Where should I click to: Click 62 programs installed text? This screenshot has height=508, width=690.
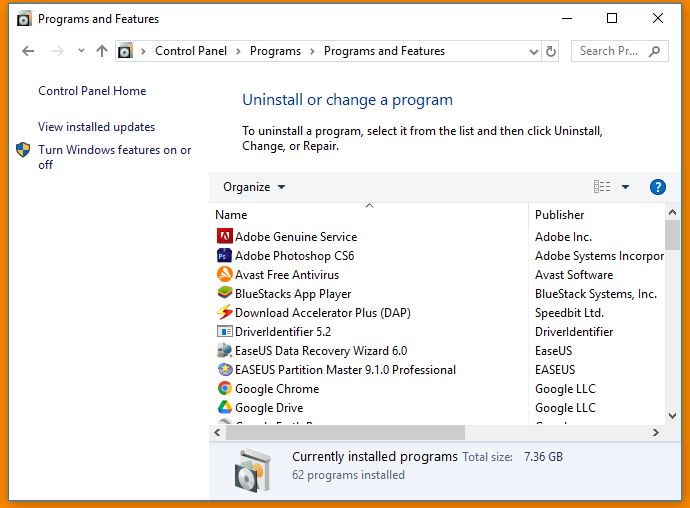(x=348, y=475)
